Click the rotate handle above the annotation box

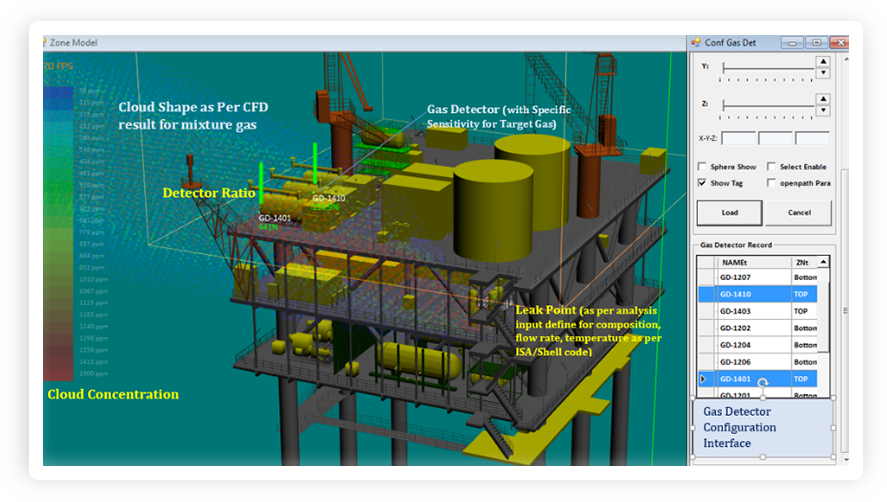pyautogui.click(x=763, y=383)
